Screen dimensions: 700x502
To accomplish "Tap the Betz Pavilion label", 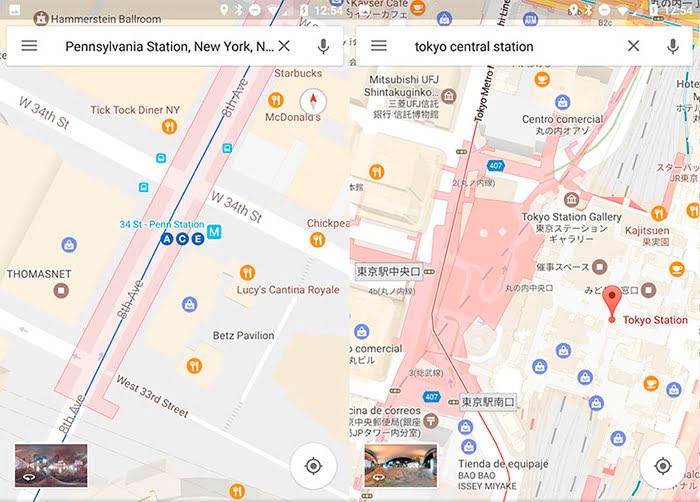I will pyautogui.click(x=243, y=335).
